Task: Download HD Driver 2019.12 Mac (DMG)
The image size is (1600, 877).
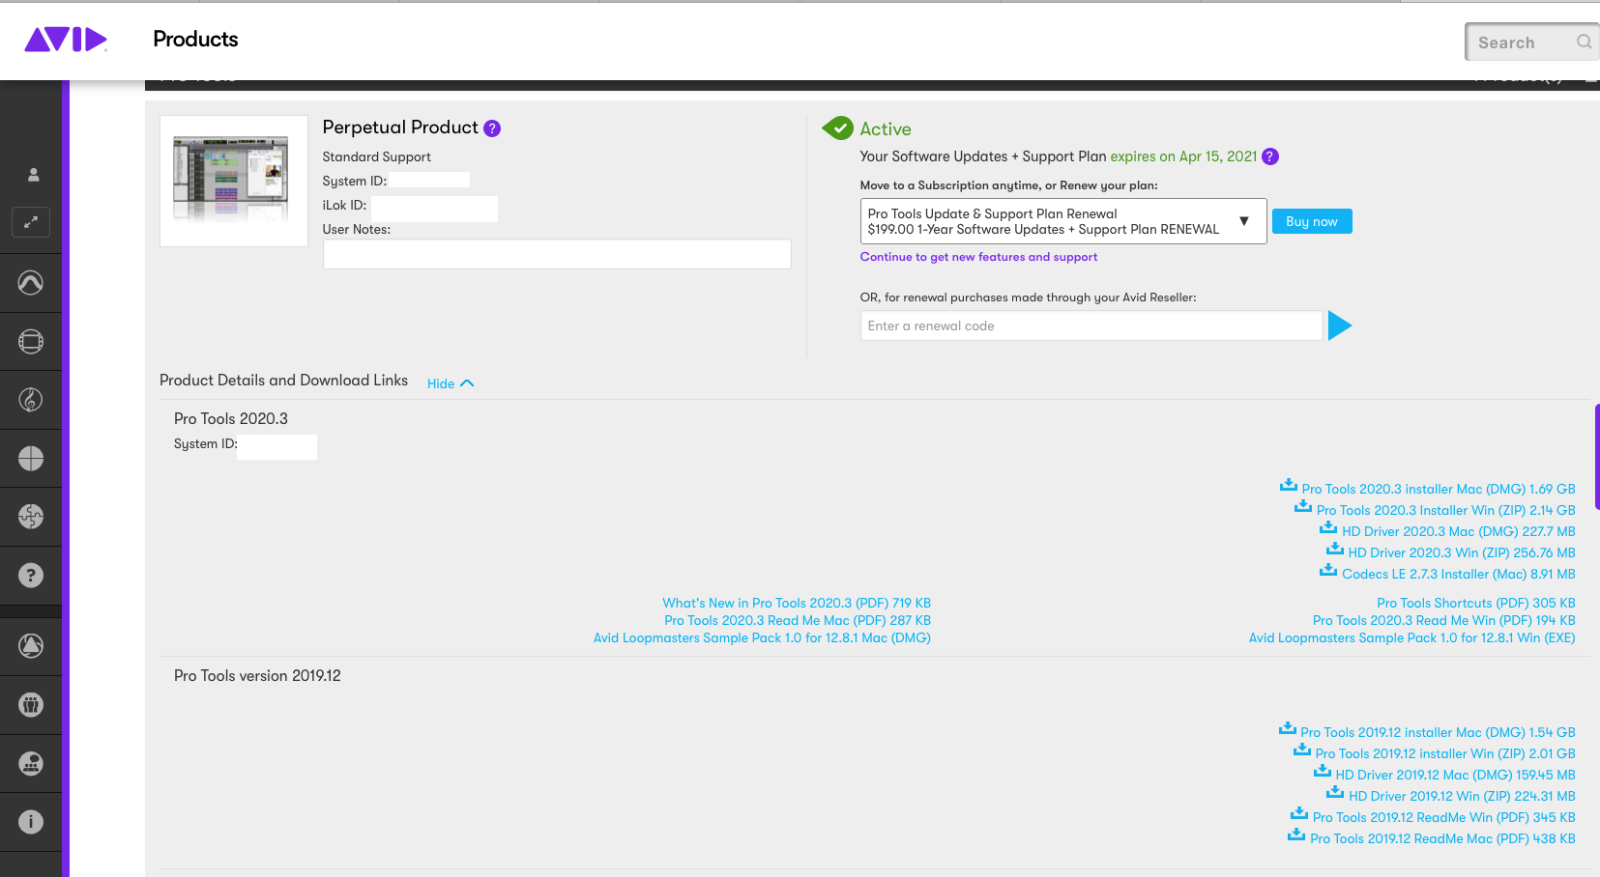Action: click(x=1455, y=775)
